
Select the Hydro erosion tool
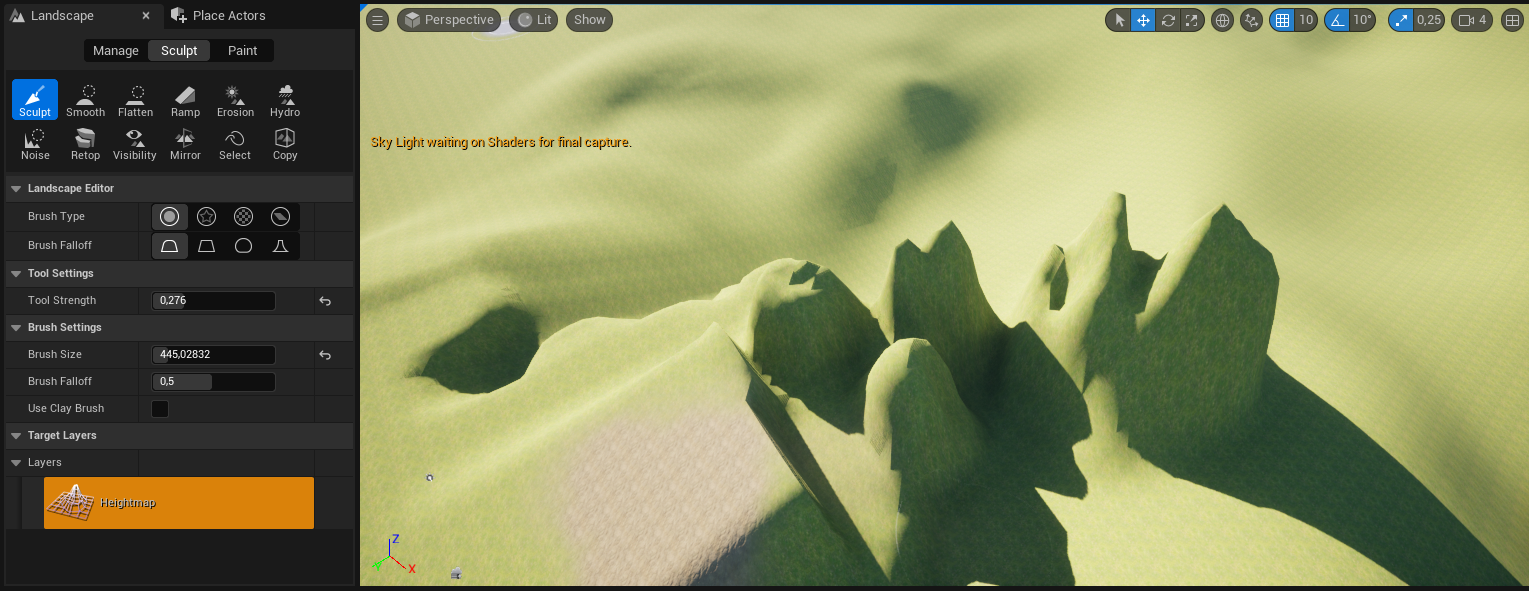285,100
